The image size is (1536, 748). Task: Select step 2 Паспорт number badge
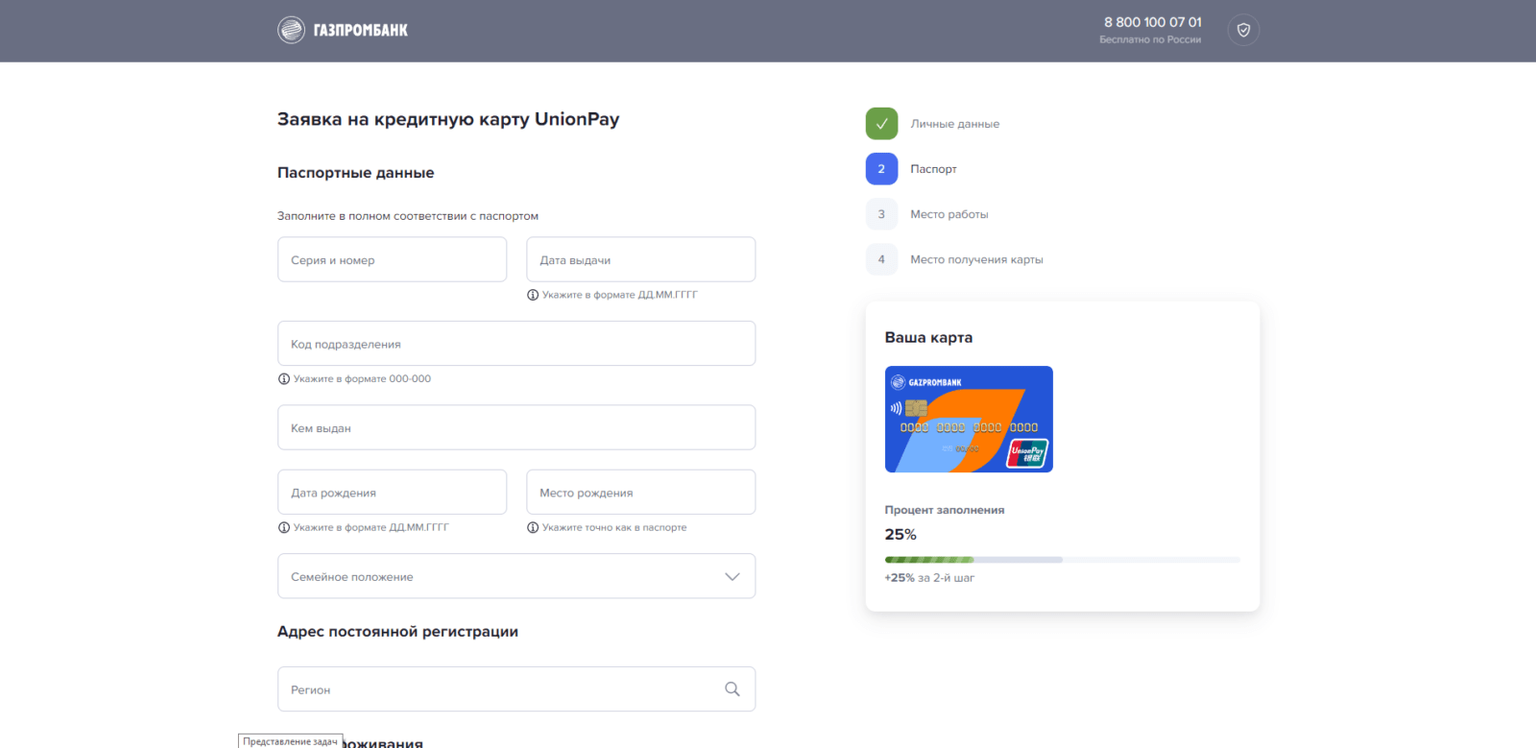pyautogui.click(x=881, y=169)
